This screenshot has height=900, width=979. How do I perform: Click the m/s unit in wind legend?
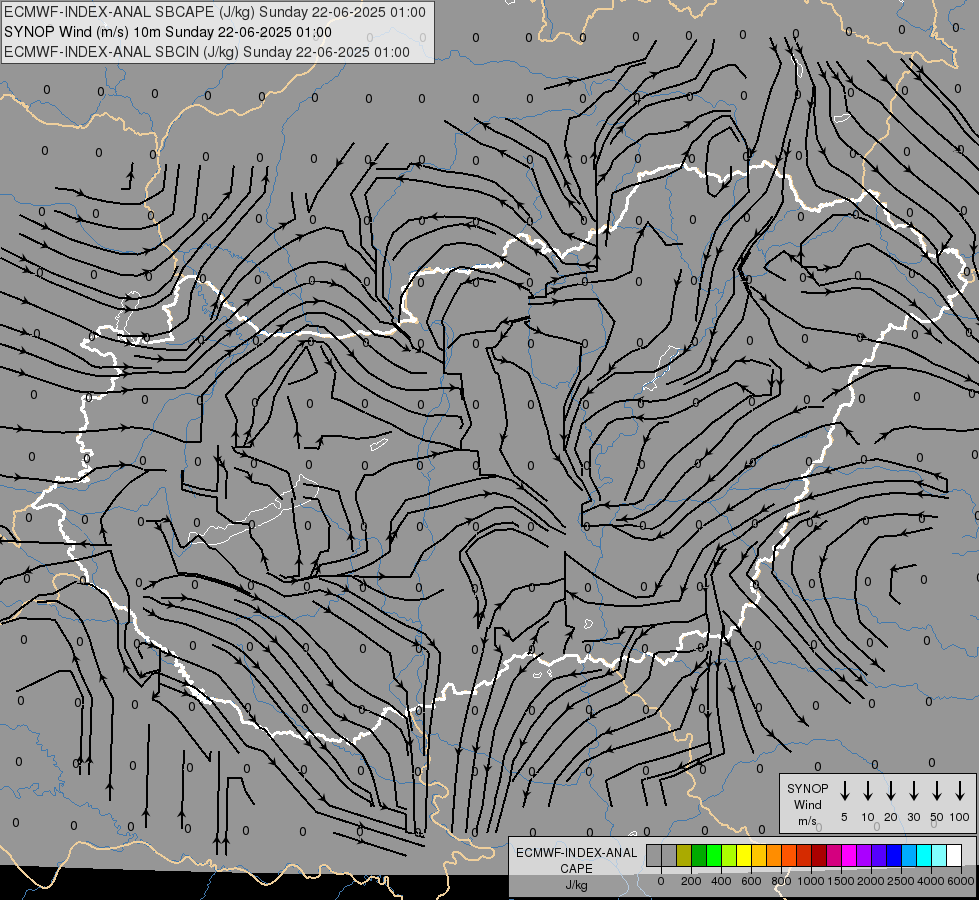[x=807, y=821]
